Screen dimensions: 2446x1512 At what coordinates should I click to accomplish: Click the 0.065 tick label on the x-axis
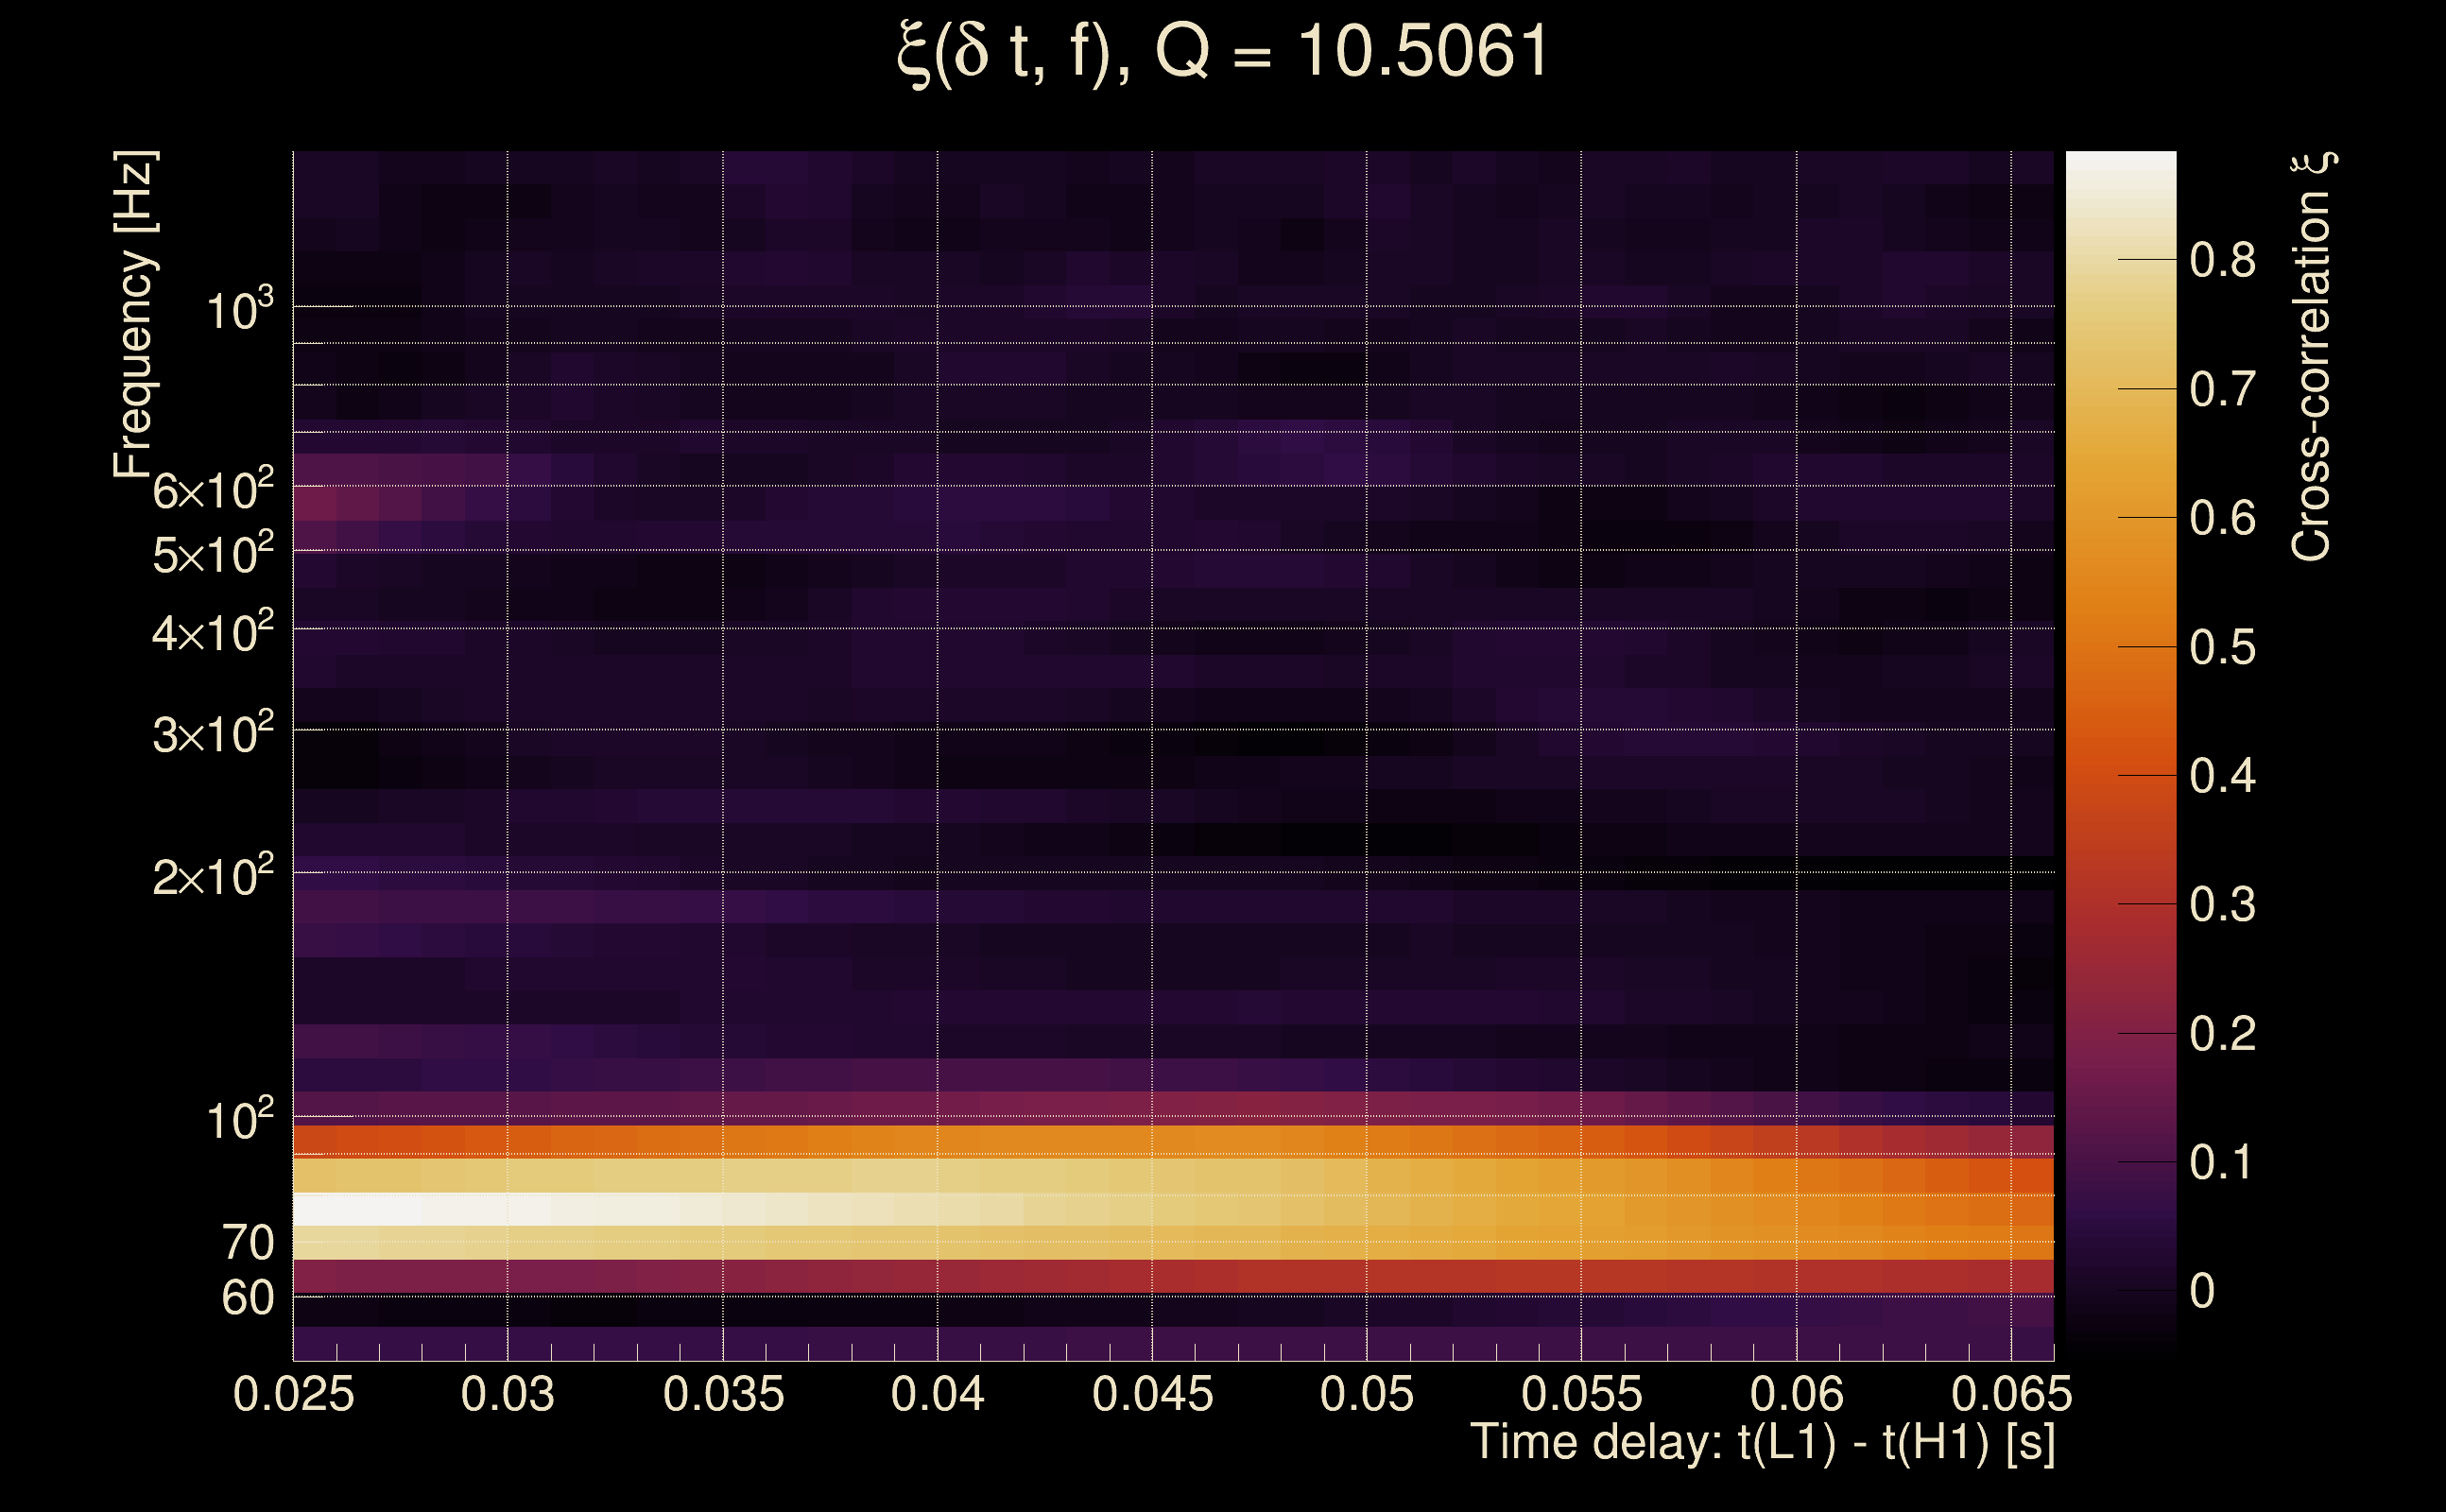tap(2011, 1394)
